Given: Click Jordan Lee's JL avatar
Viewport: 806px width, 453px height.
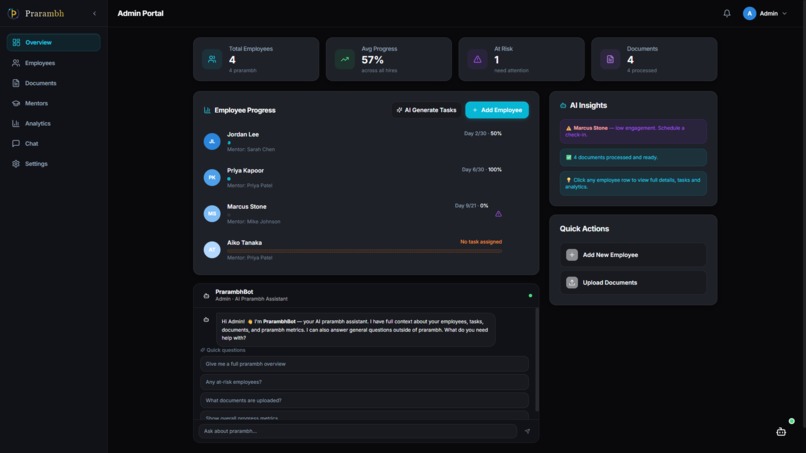Looking at the screenshot, I should tap(212, 141).
